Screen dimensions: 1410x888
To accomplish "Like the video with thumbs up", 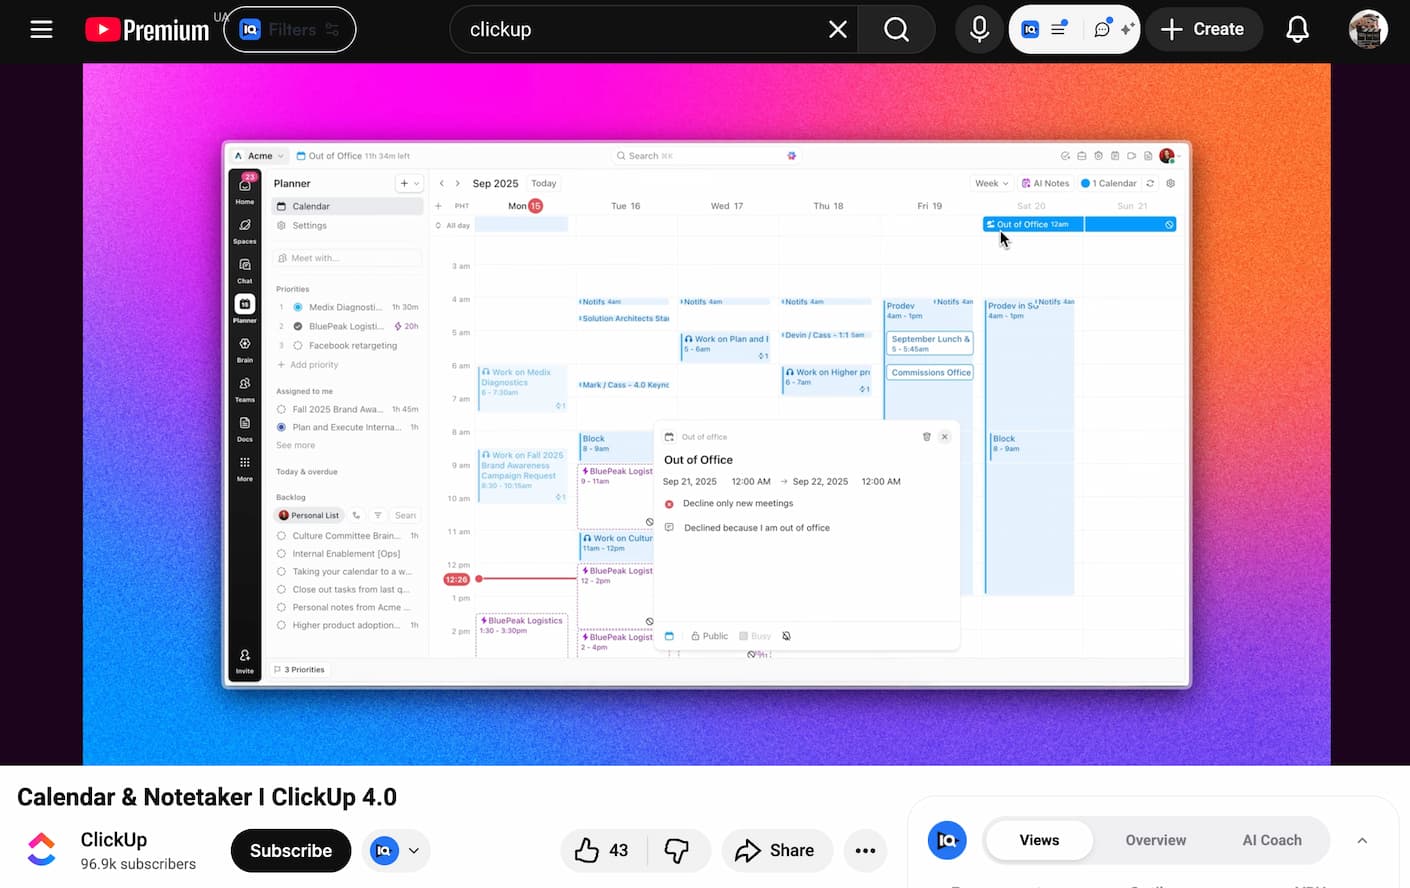I will click(x=602, y=850).
